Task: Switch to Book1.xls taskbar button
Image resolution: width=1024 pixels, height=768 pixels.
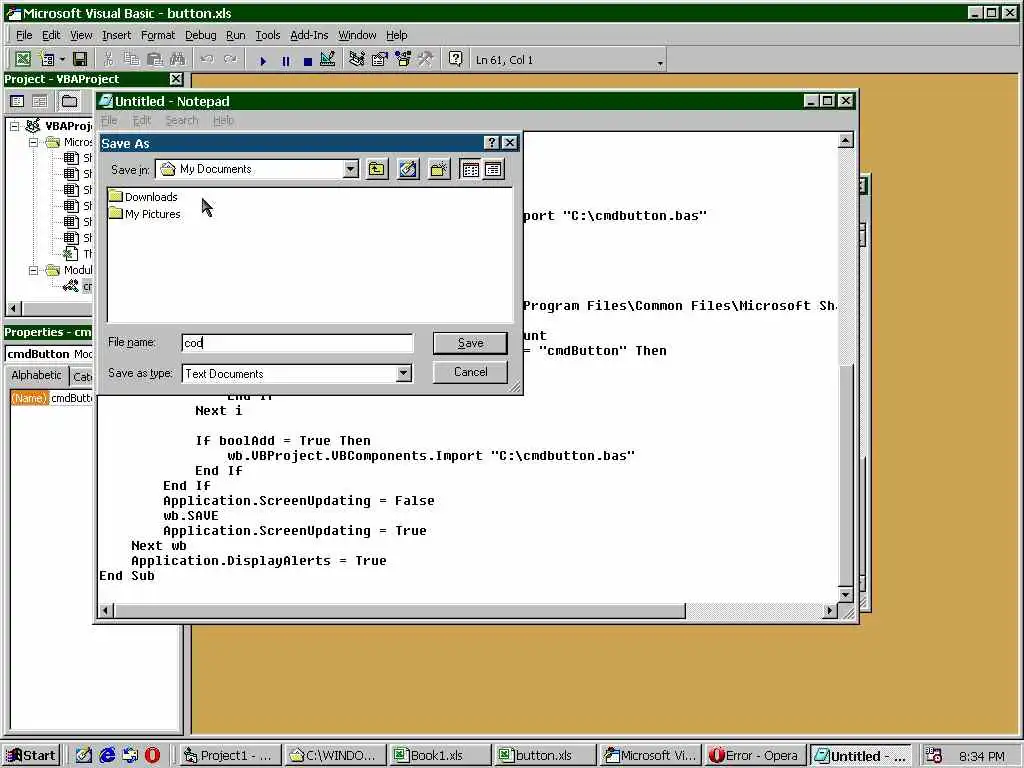Action: tap(439, 756)
